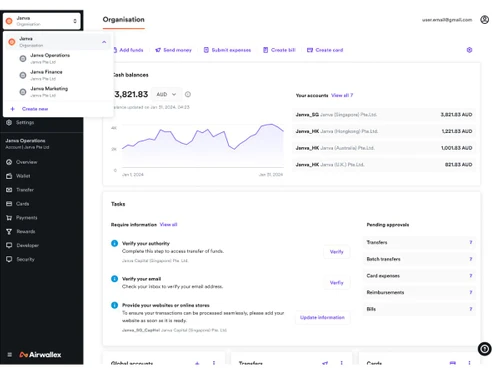Open the dashboard settings gear icon

coord(469,50)
